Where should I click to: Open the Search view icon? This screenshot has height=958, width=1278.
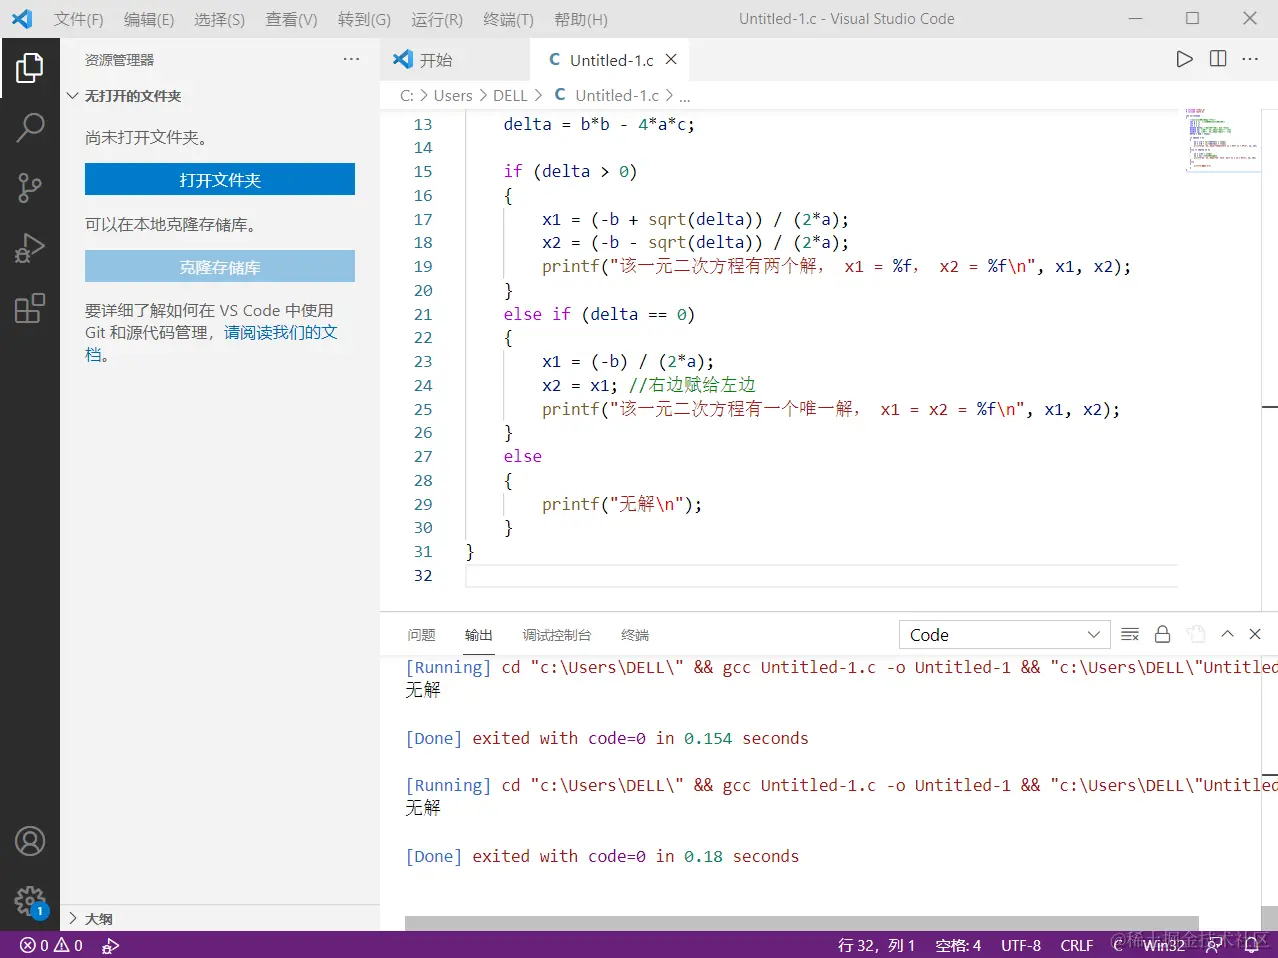click(30, 127)
